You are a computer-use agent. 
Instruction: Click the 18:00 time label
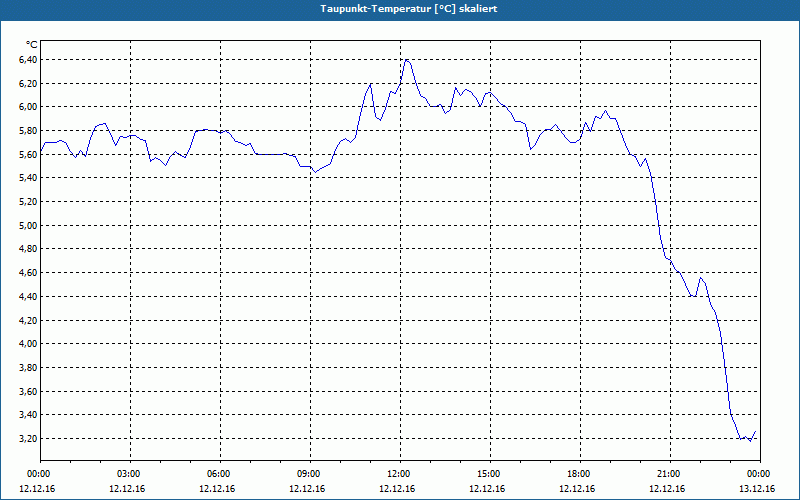tap(580, 474)
